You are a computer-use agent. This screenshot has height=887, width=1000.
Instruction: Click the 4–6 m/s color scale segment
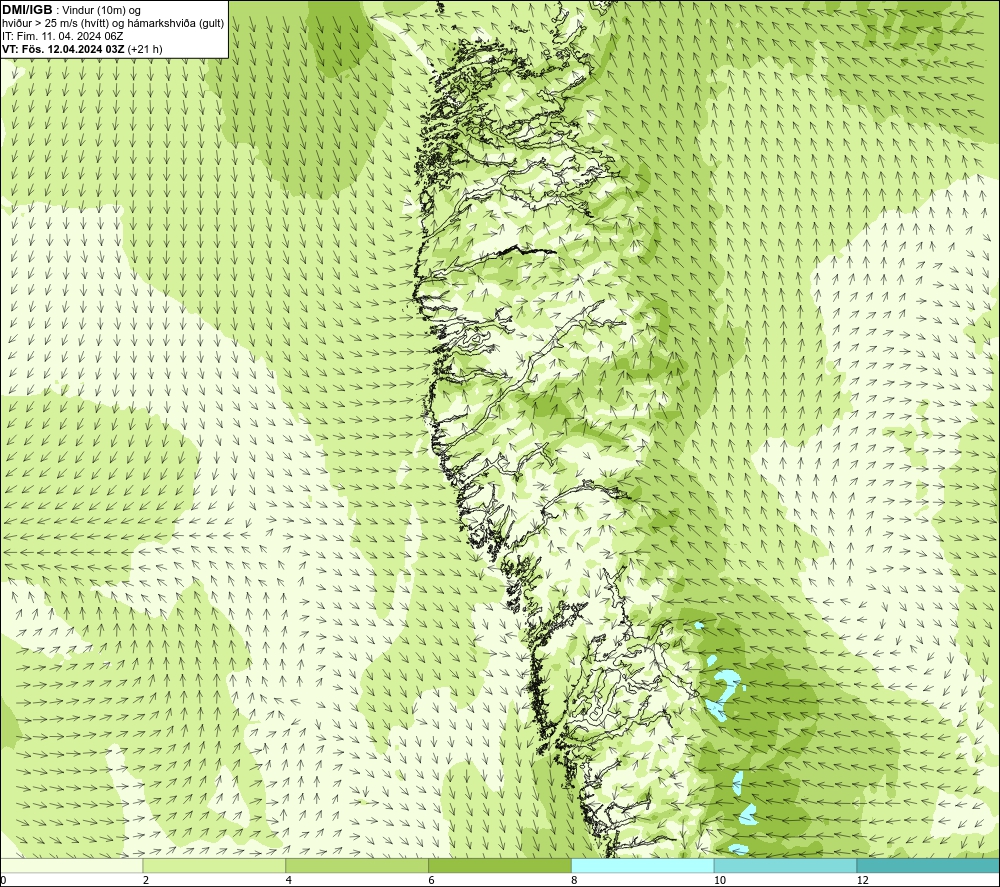click(357, 865)
